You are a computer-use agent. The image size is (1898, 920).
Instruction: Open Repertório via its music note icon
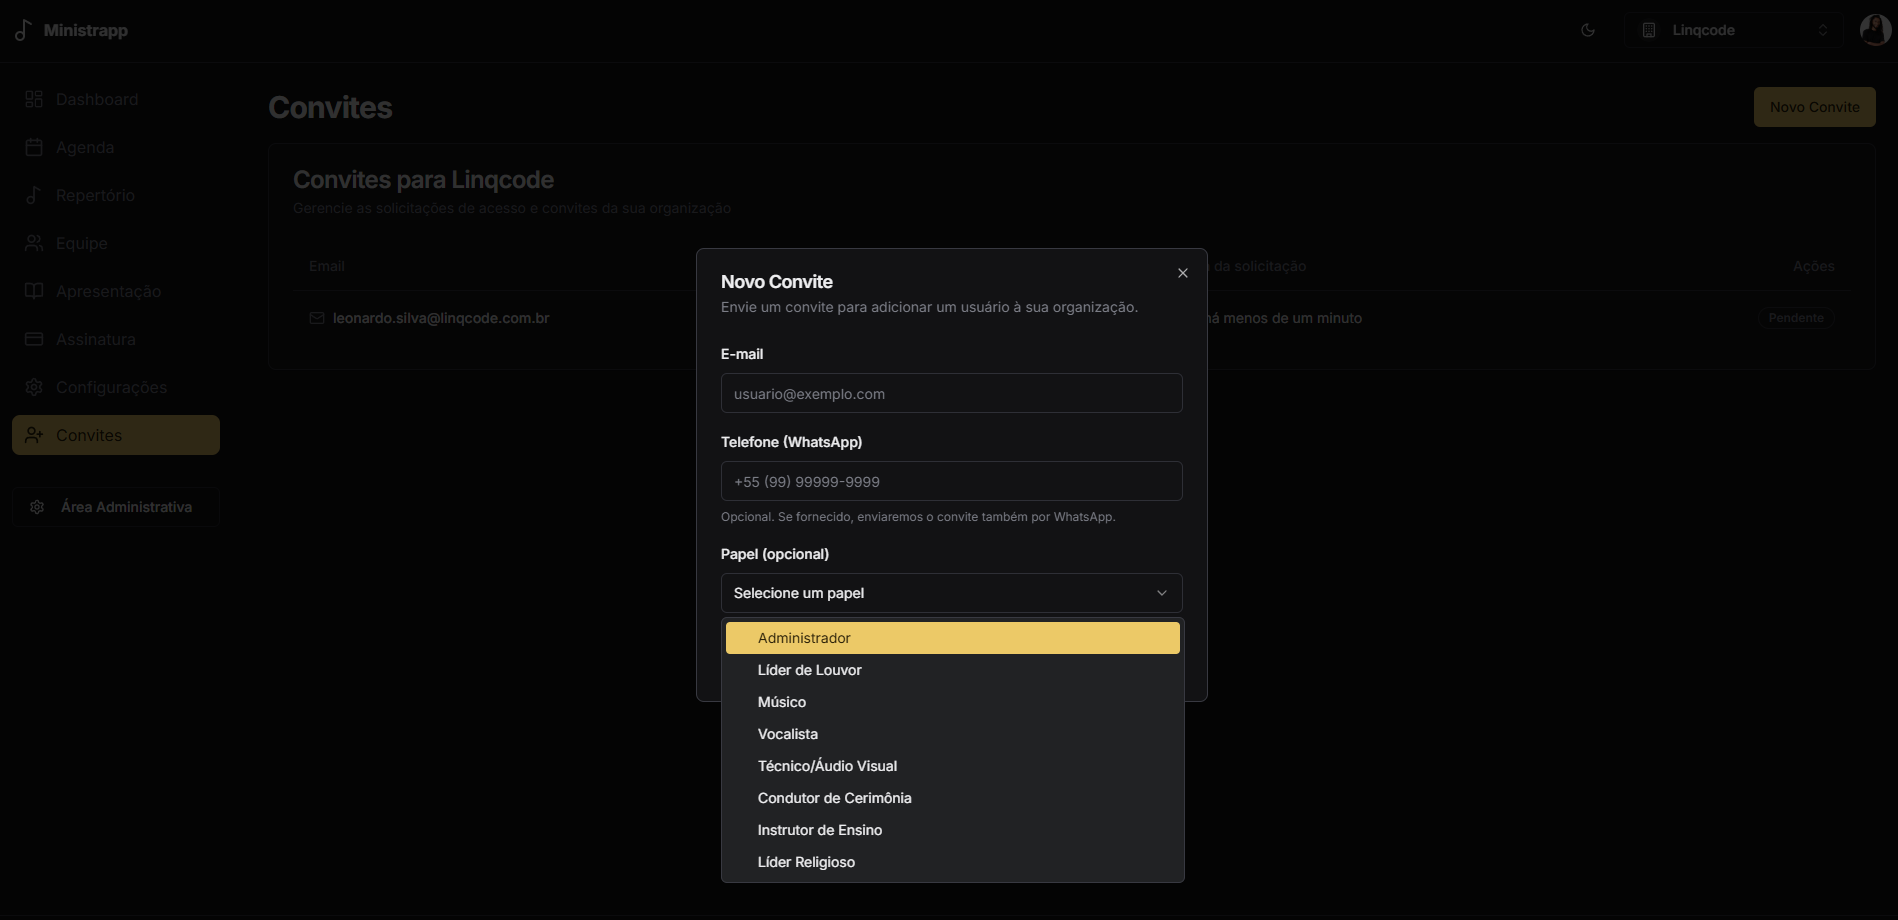click(33, 194)
